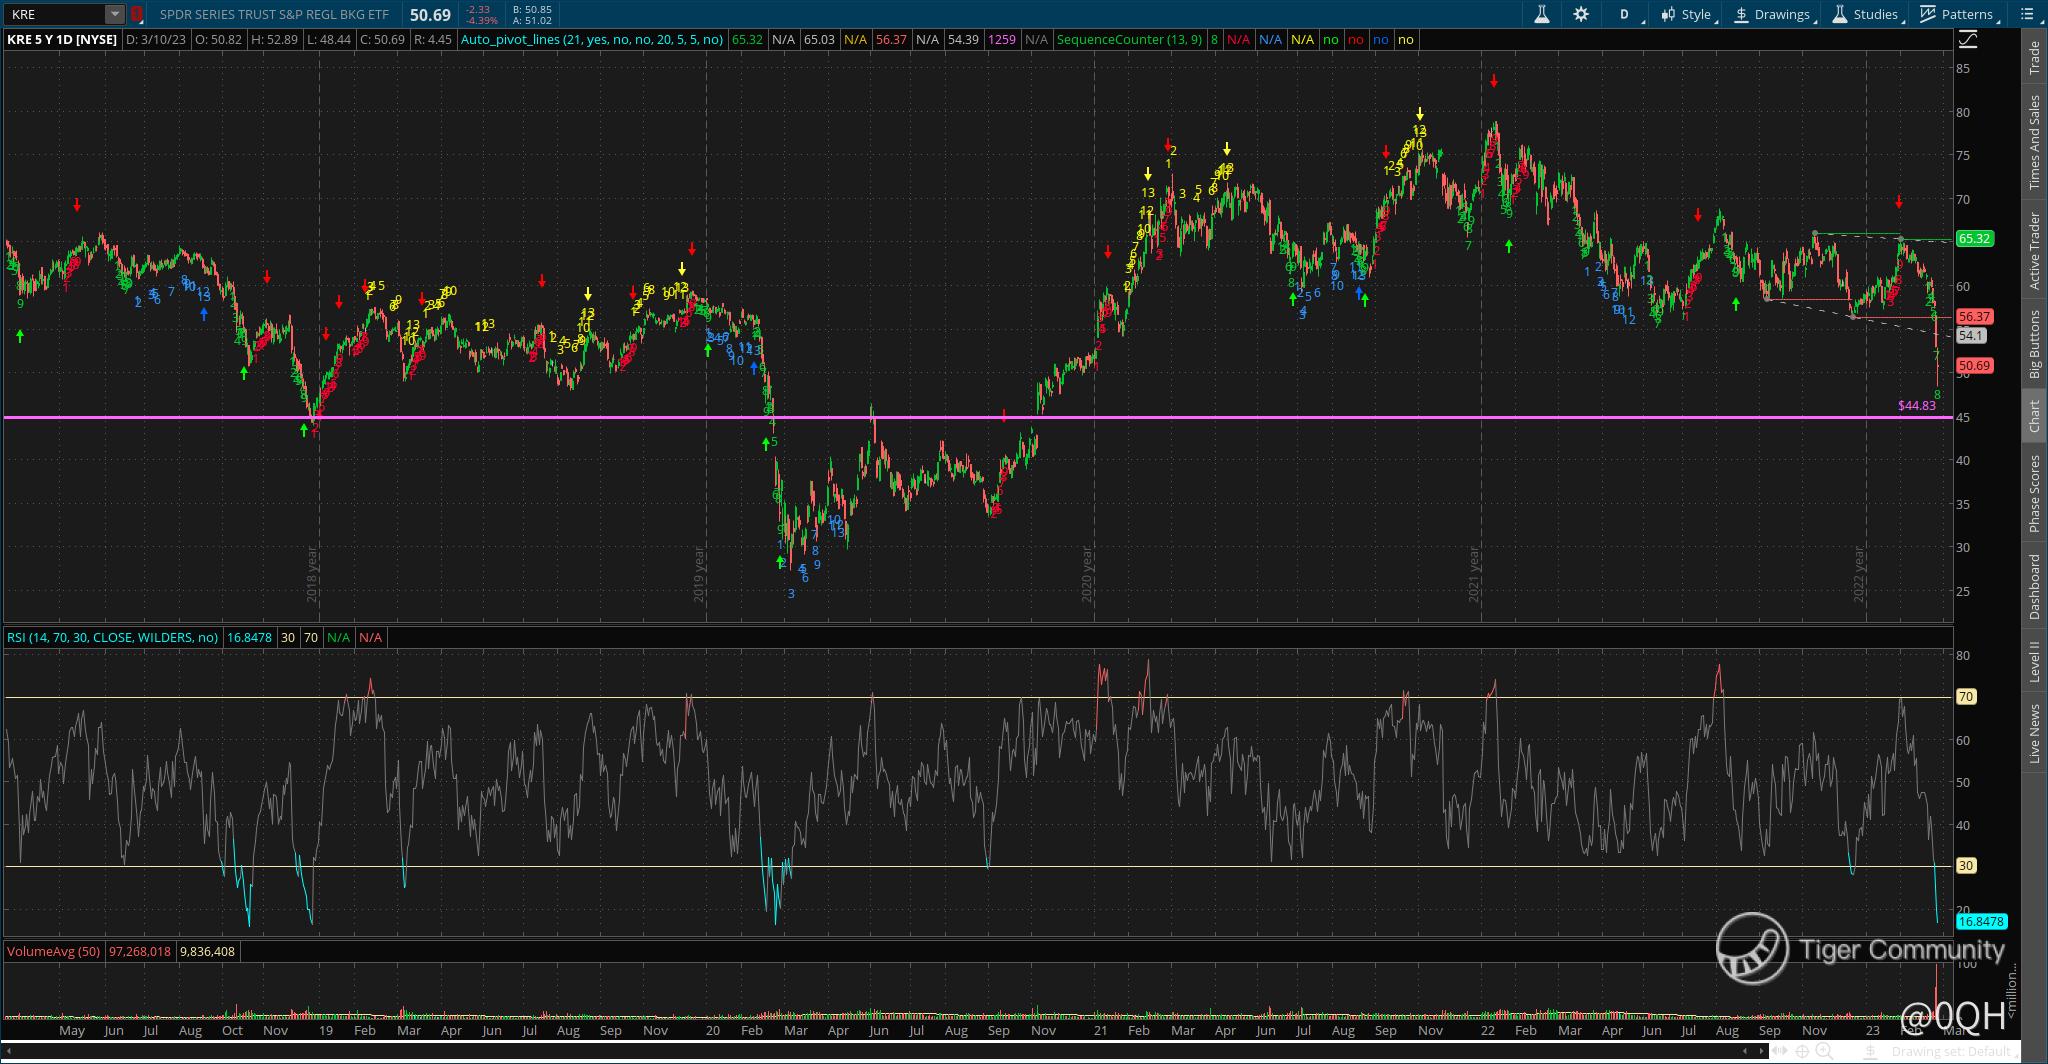Click the red symbol link icon beside KRE

[137, 15]
